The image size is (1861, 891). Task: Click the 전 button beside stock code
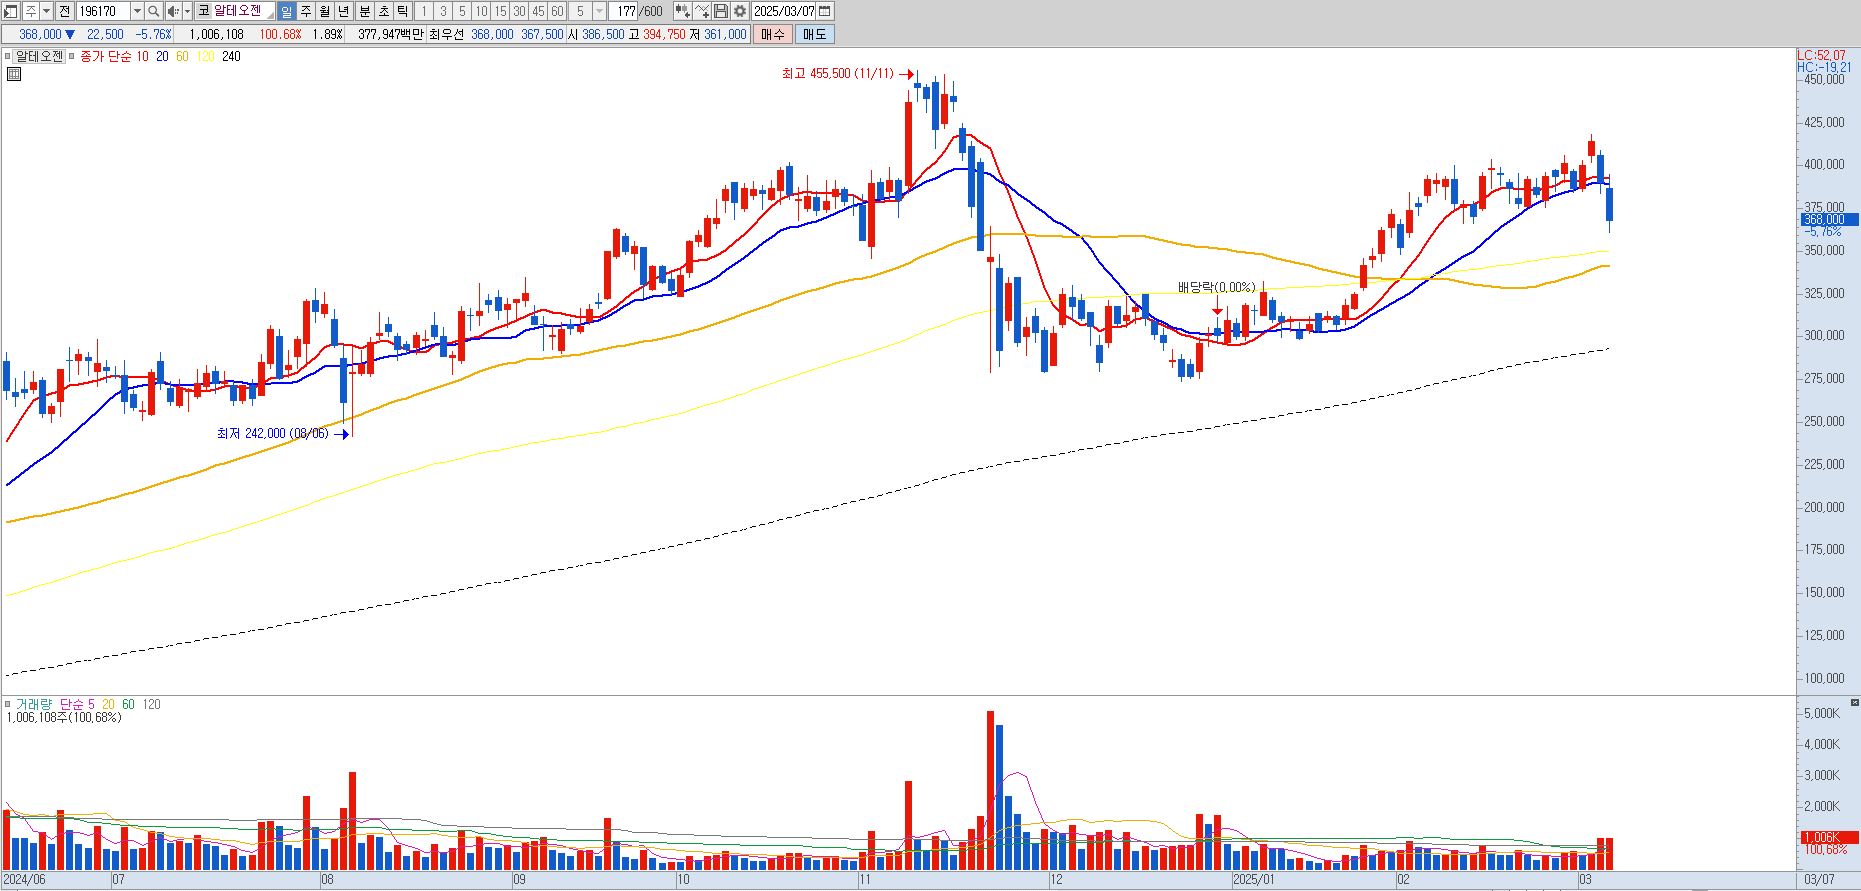pyautogui.click(x=64, y=11)
